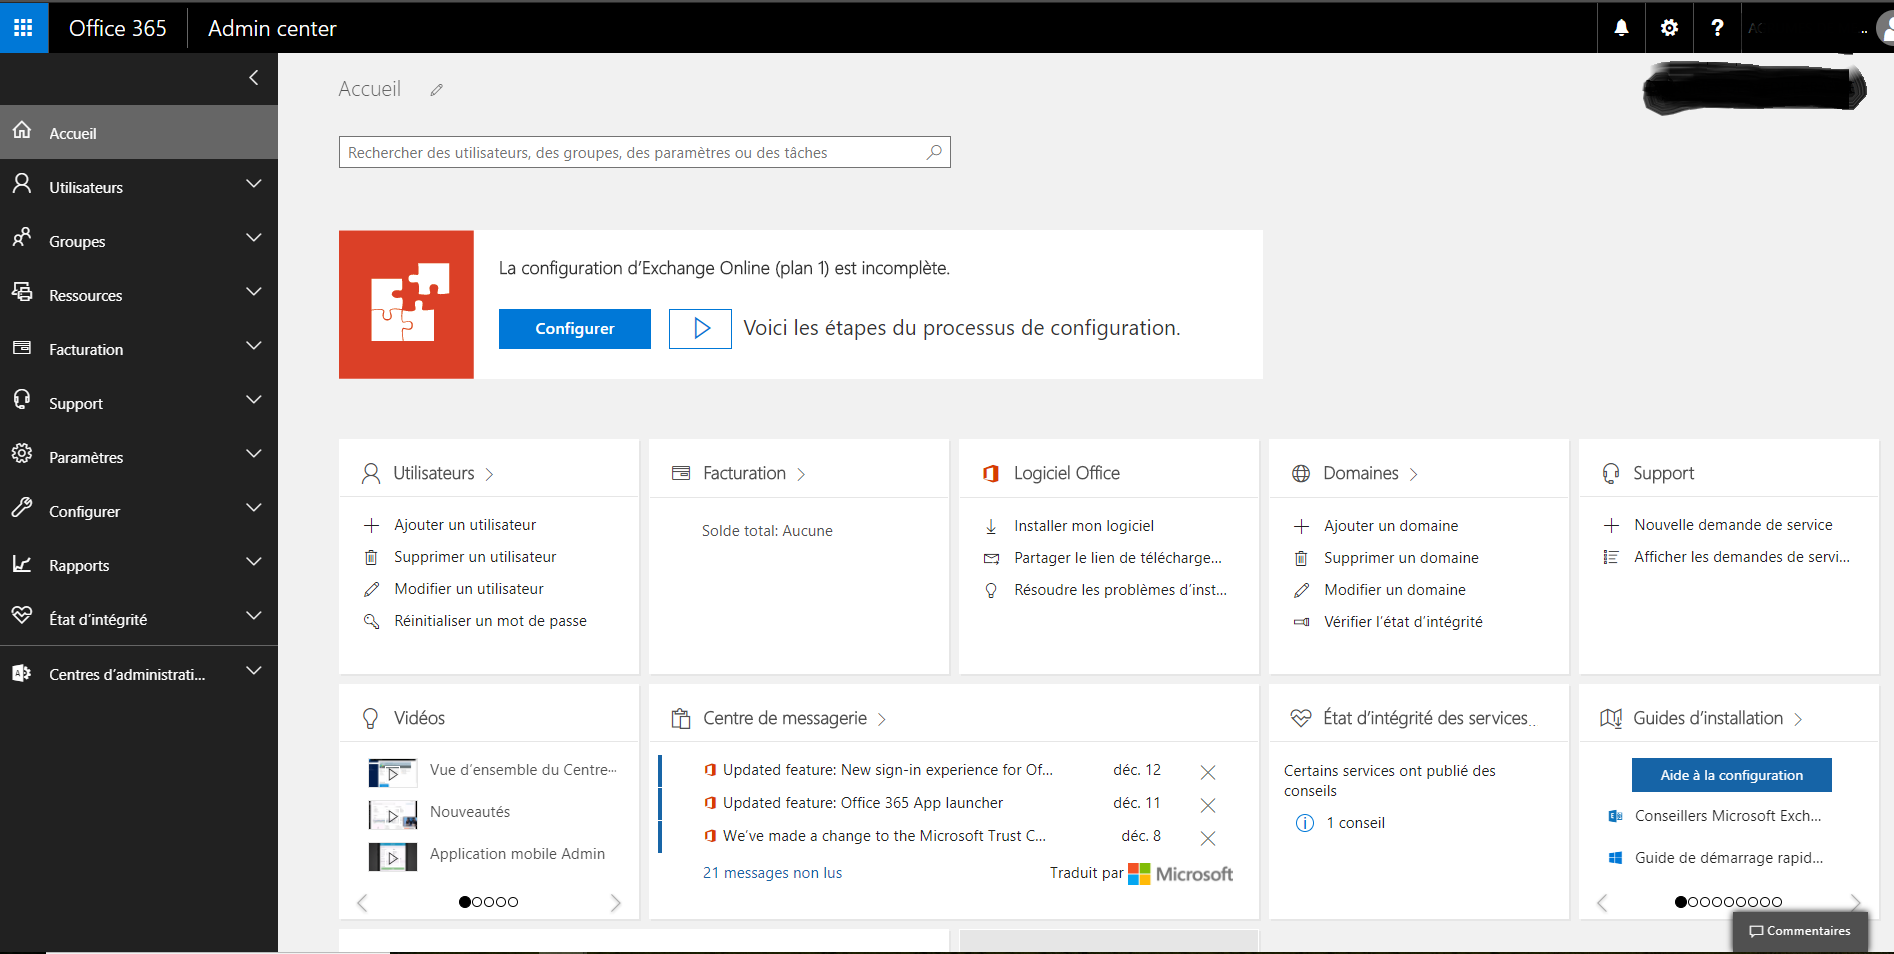Viewport: 1894px width, 954px height.
Task: Open Application mobile Admin video thumbnail
Action: (x=393, y=857)
